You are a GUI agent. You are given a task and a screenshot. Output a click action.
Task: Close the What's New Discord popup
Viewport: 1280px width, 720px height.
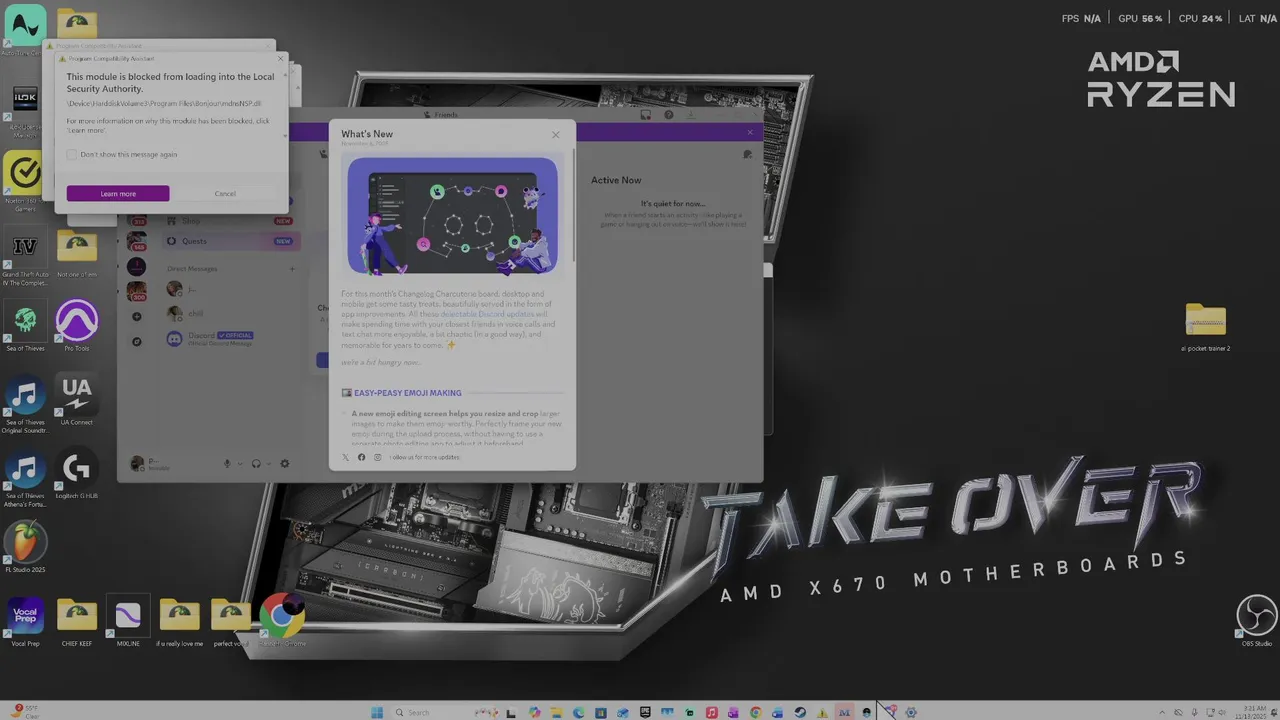[556, 135]
